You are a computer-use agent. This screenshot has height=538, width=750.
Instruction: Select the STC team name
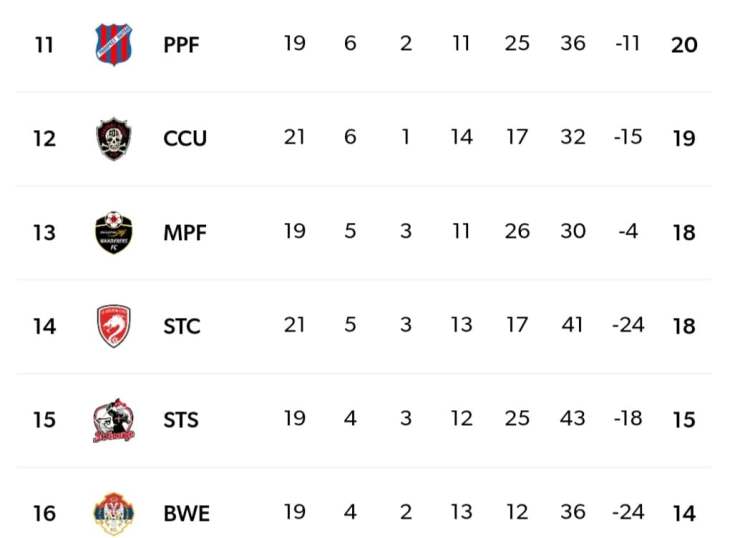pyautogui.click(x=182, y=327)
